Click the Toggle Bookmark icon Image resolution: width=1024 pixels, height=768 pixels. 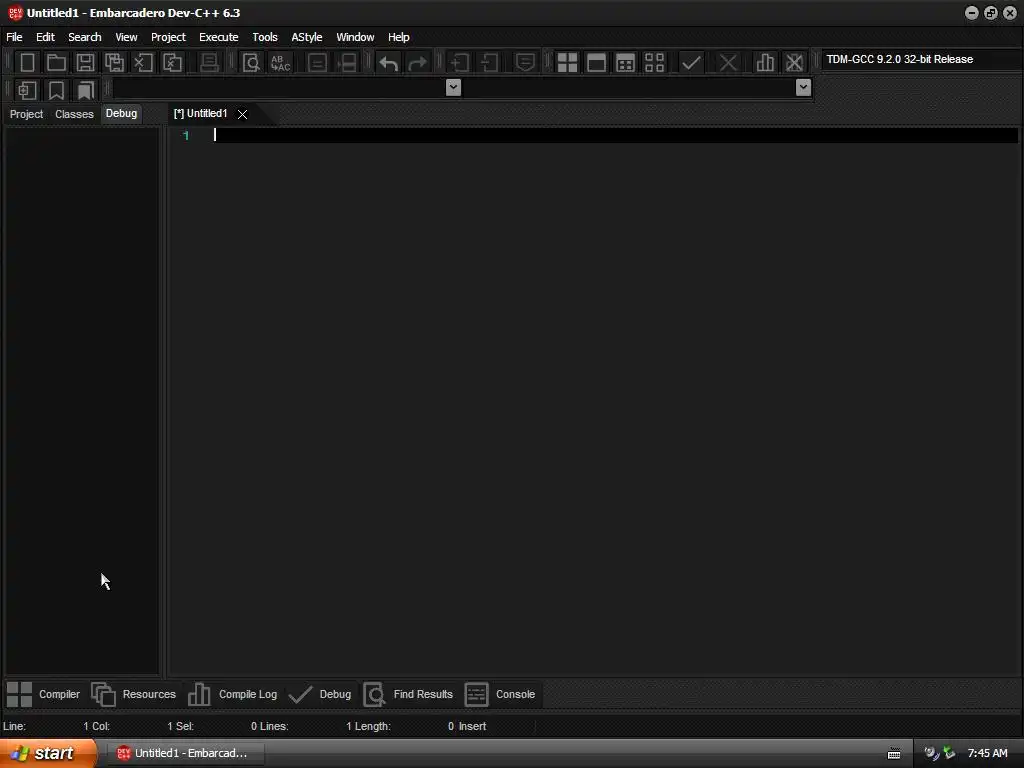tap(56, 90)
